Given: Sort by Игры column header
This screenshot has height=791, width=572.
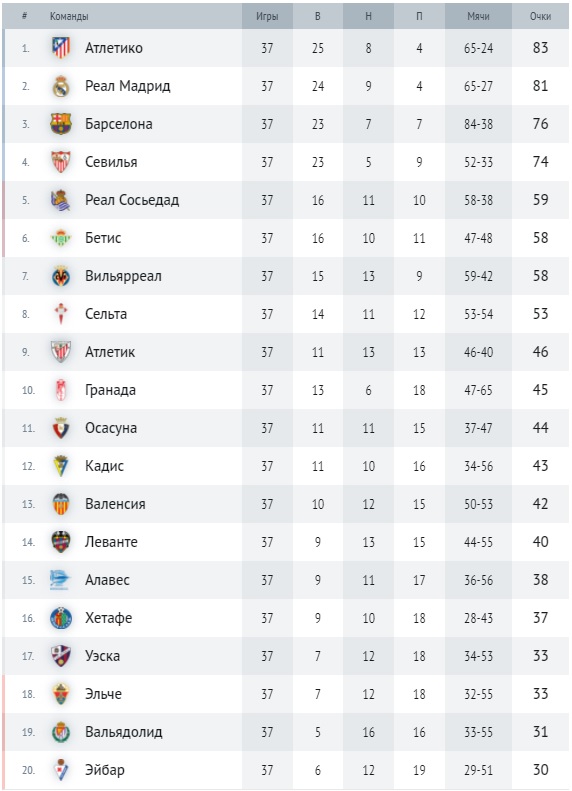Looking at the screenshot, I should tap(267, 16).
